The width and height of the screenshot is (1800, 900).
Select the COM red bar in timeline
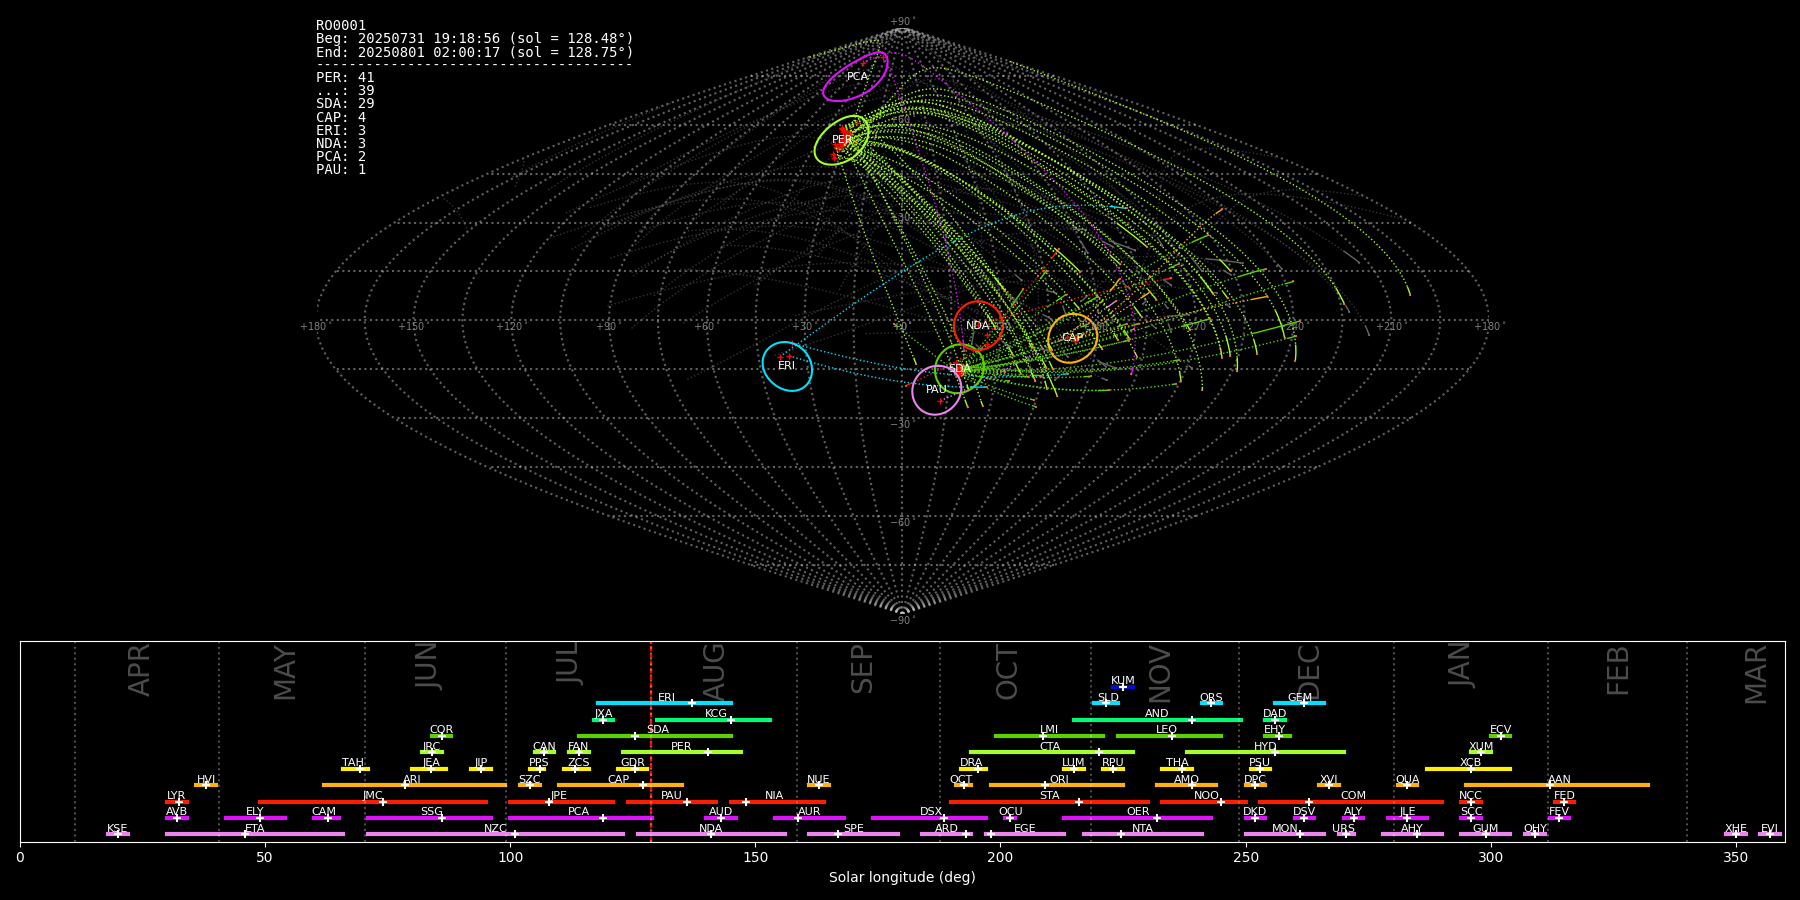(x=1351, y=801)
